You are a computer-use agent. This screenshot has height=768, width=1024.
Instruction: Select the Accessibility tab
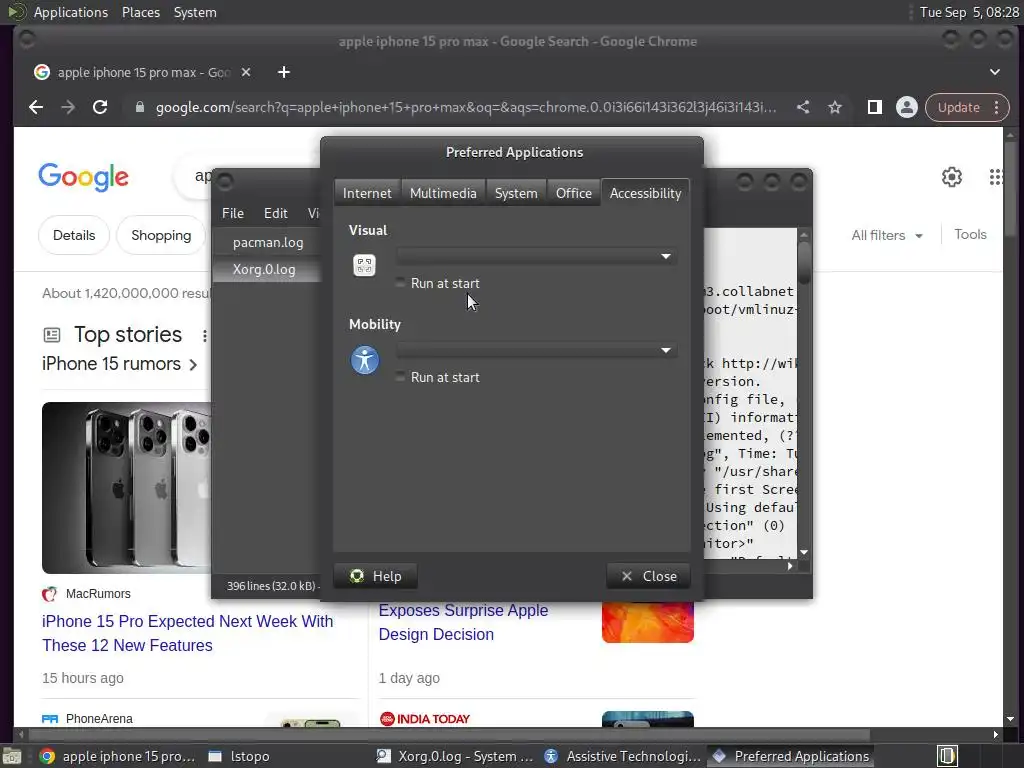[645, 193]
